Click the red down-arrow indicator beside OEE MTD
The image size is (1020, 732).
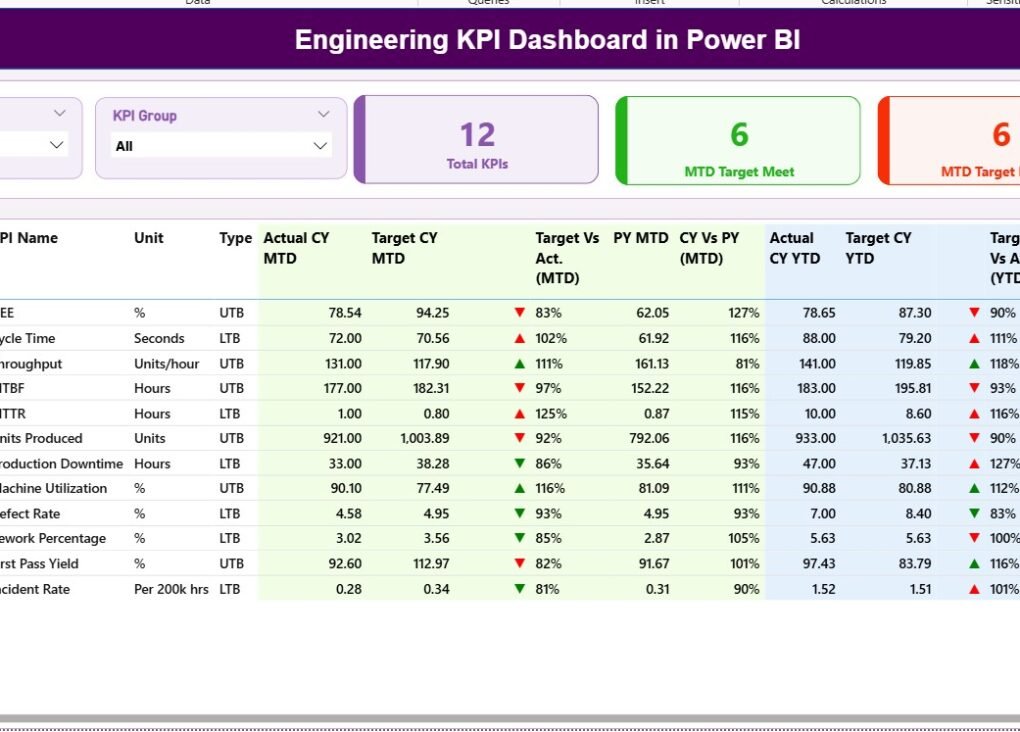(x=519, y=312)
